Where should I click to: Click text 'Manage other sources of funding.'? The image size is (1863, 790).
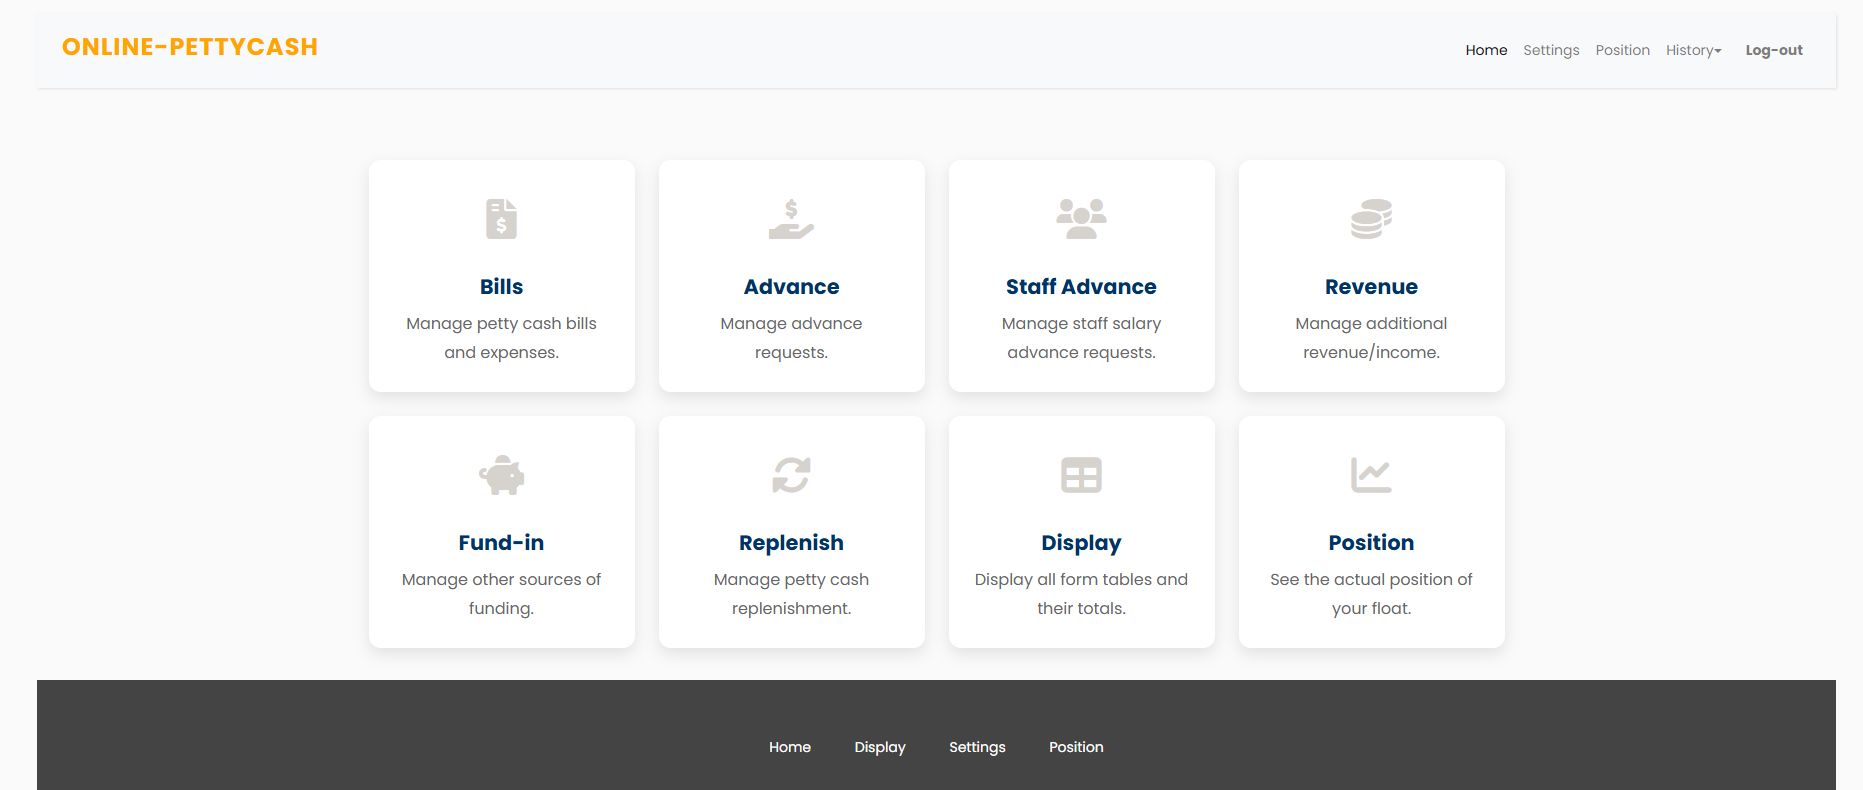tap(501, 594)
